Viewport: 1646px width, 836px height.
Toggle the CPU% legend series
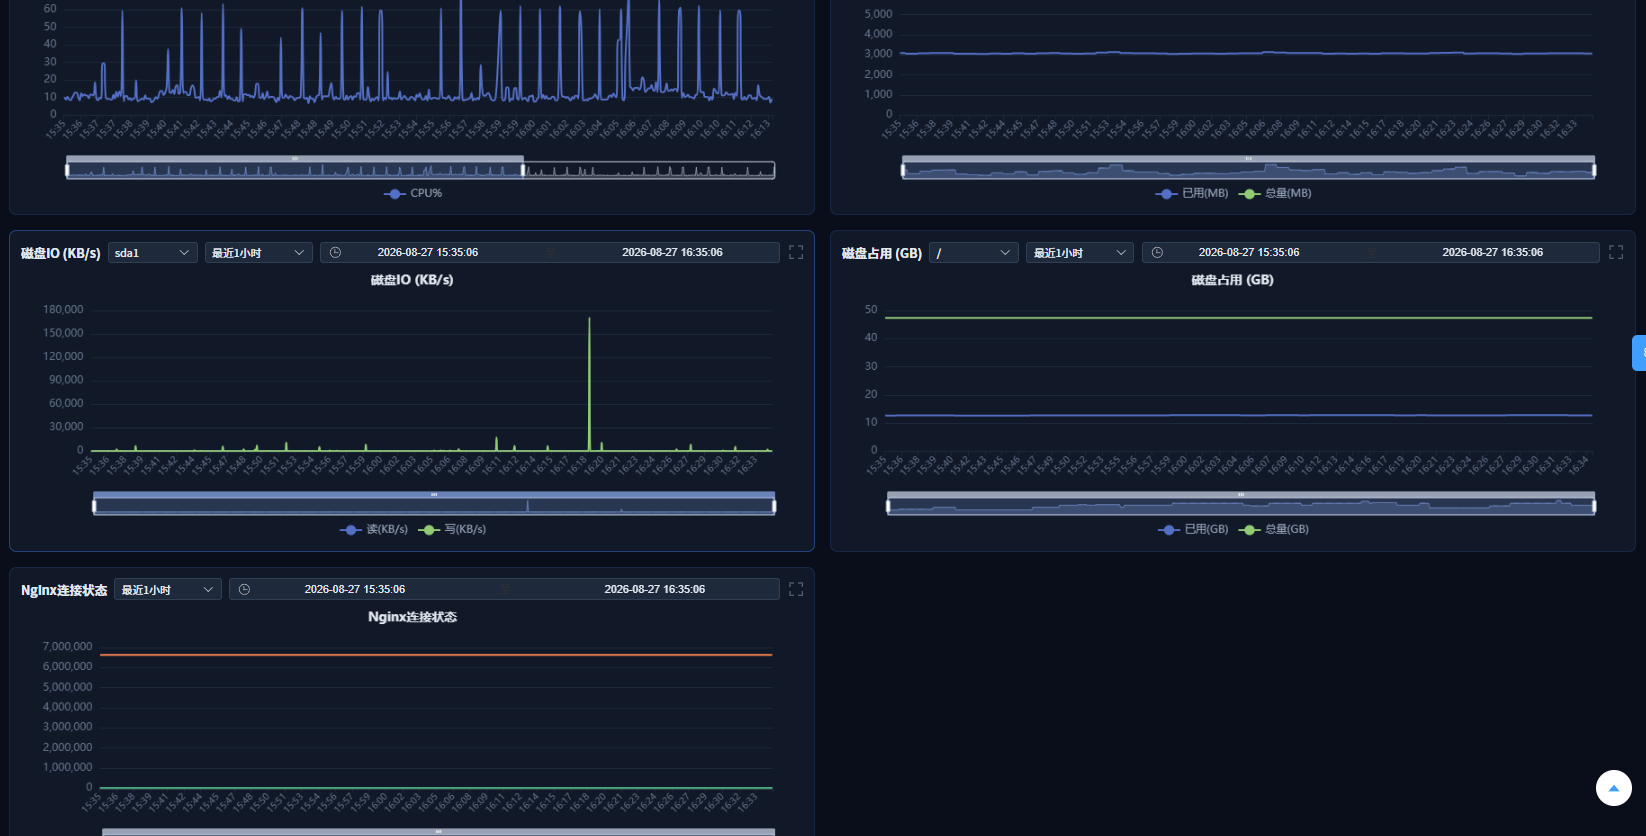(x=413, y=194)
